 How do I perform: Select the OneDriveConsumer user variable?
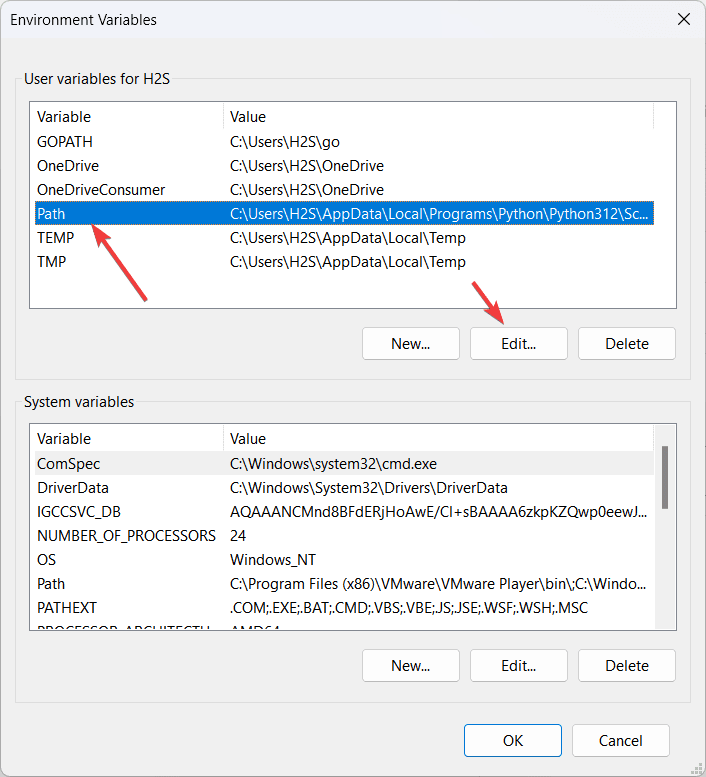(344, 190)
